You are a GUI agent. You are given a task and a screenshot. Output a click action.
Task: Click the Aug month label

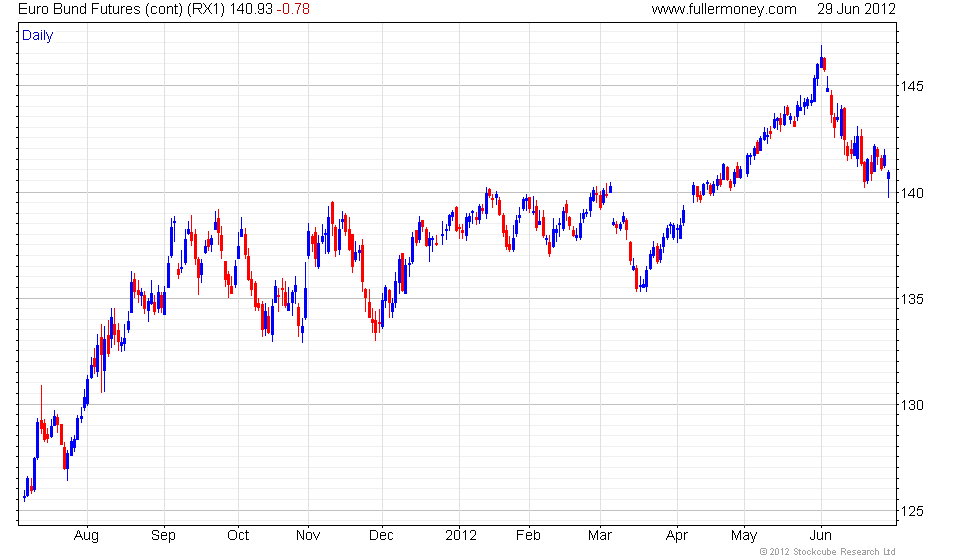[86, 536]
